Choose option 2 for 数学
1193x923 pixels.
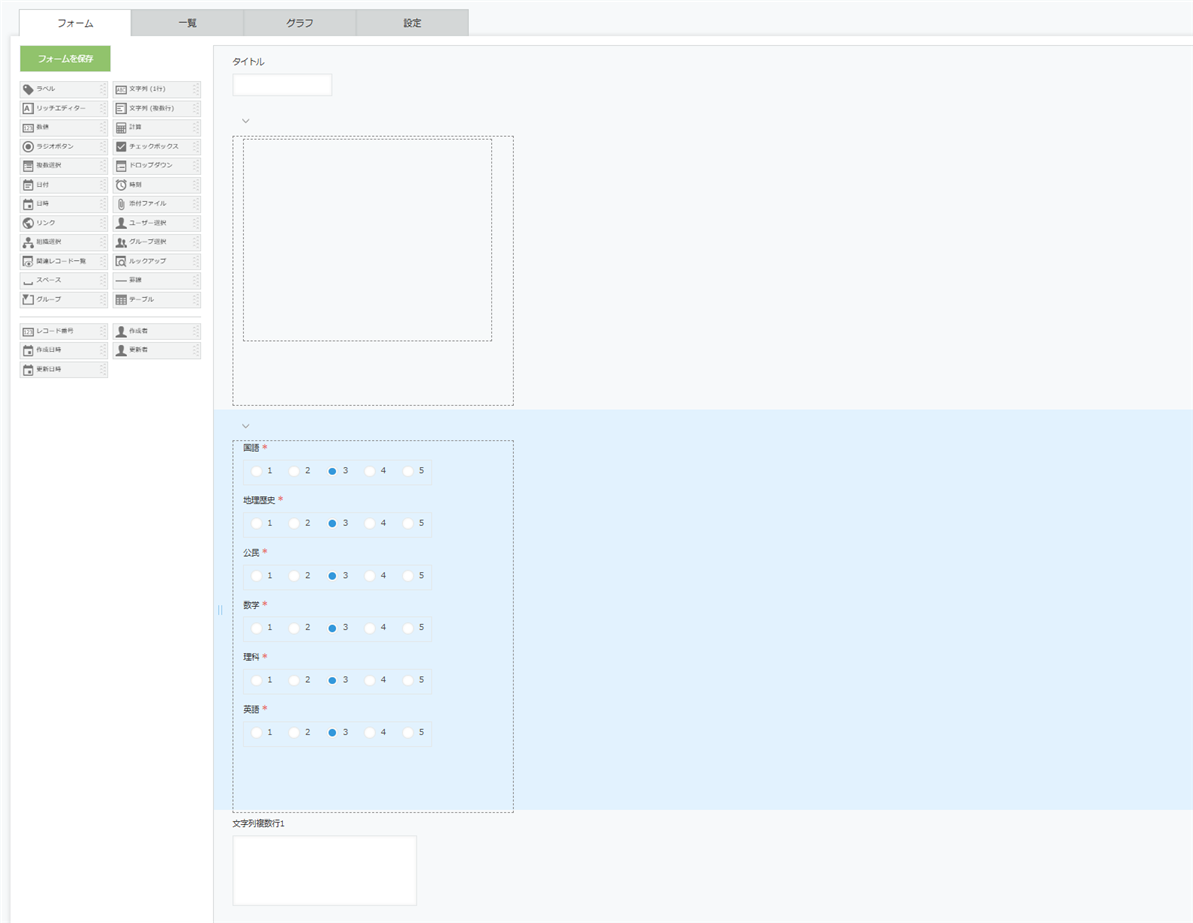pos(294,628)
